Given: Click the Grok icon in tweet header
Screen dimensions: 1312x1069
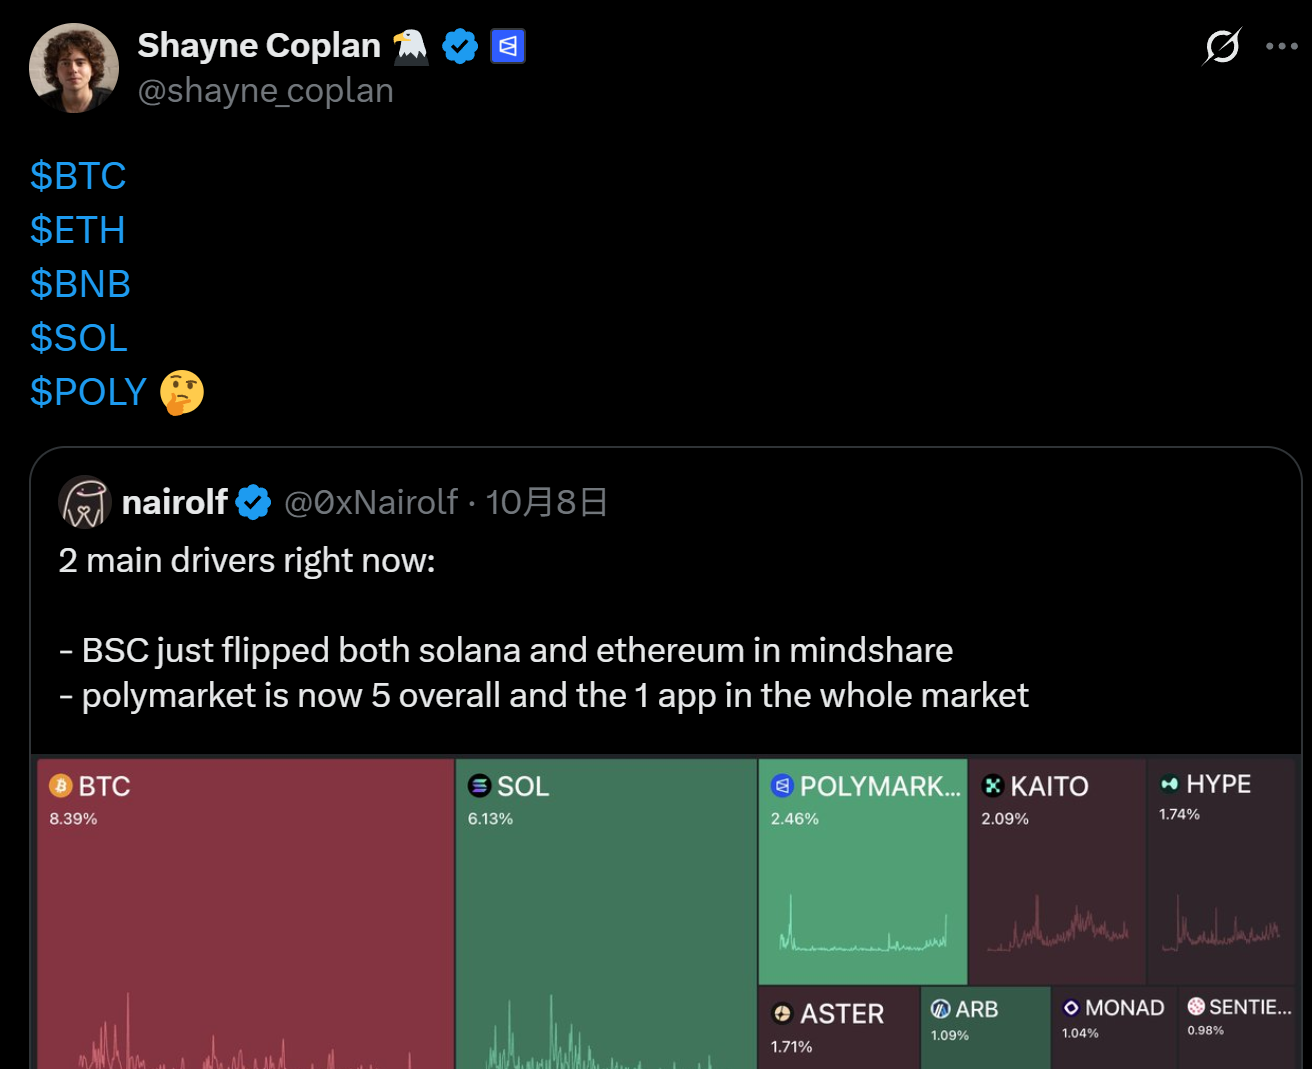Looking at the screenshot, I should pyautogui.click(x=1222, y=46).
